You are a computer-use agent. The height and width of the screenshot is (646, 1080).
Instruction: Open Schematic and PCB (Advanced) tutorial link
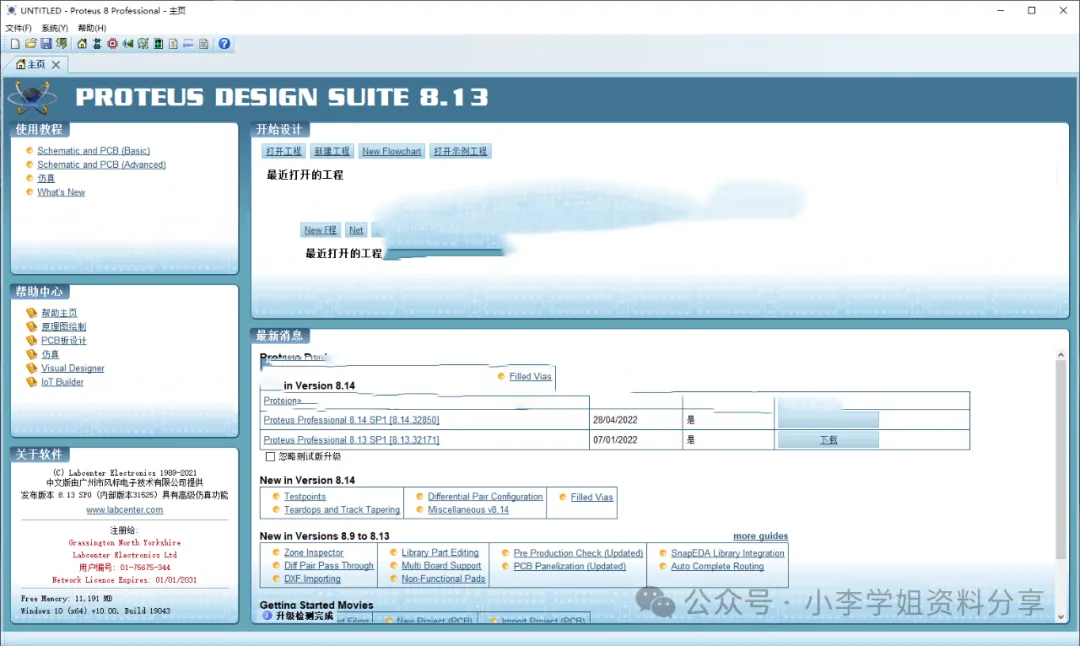pos(101,164)
